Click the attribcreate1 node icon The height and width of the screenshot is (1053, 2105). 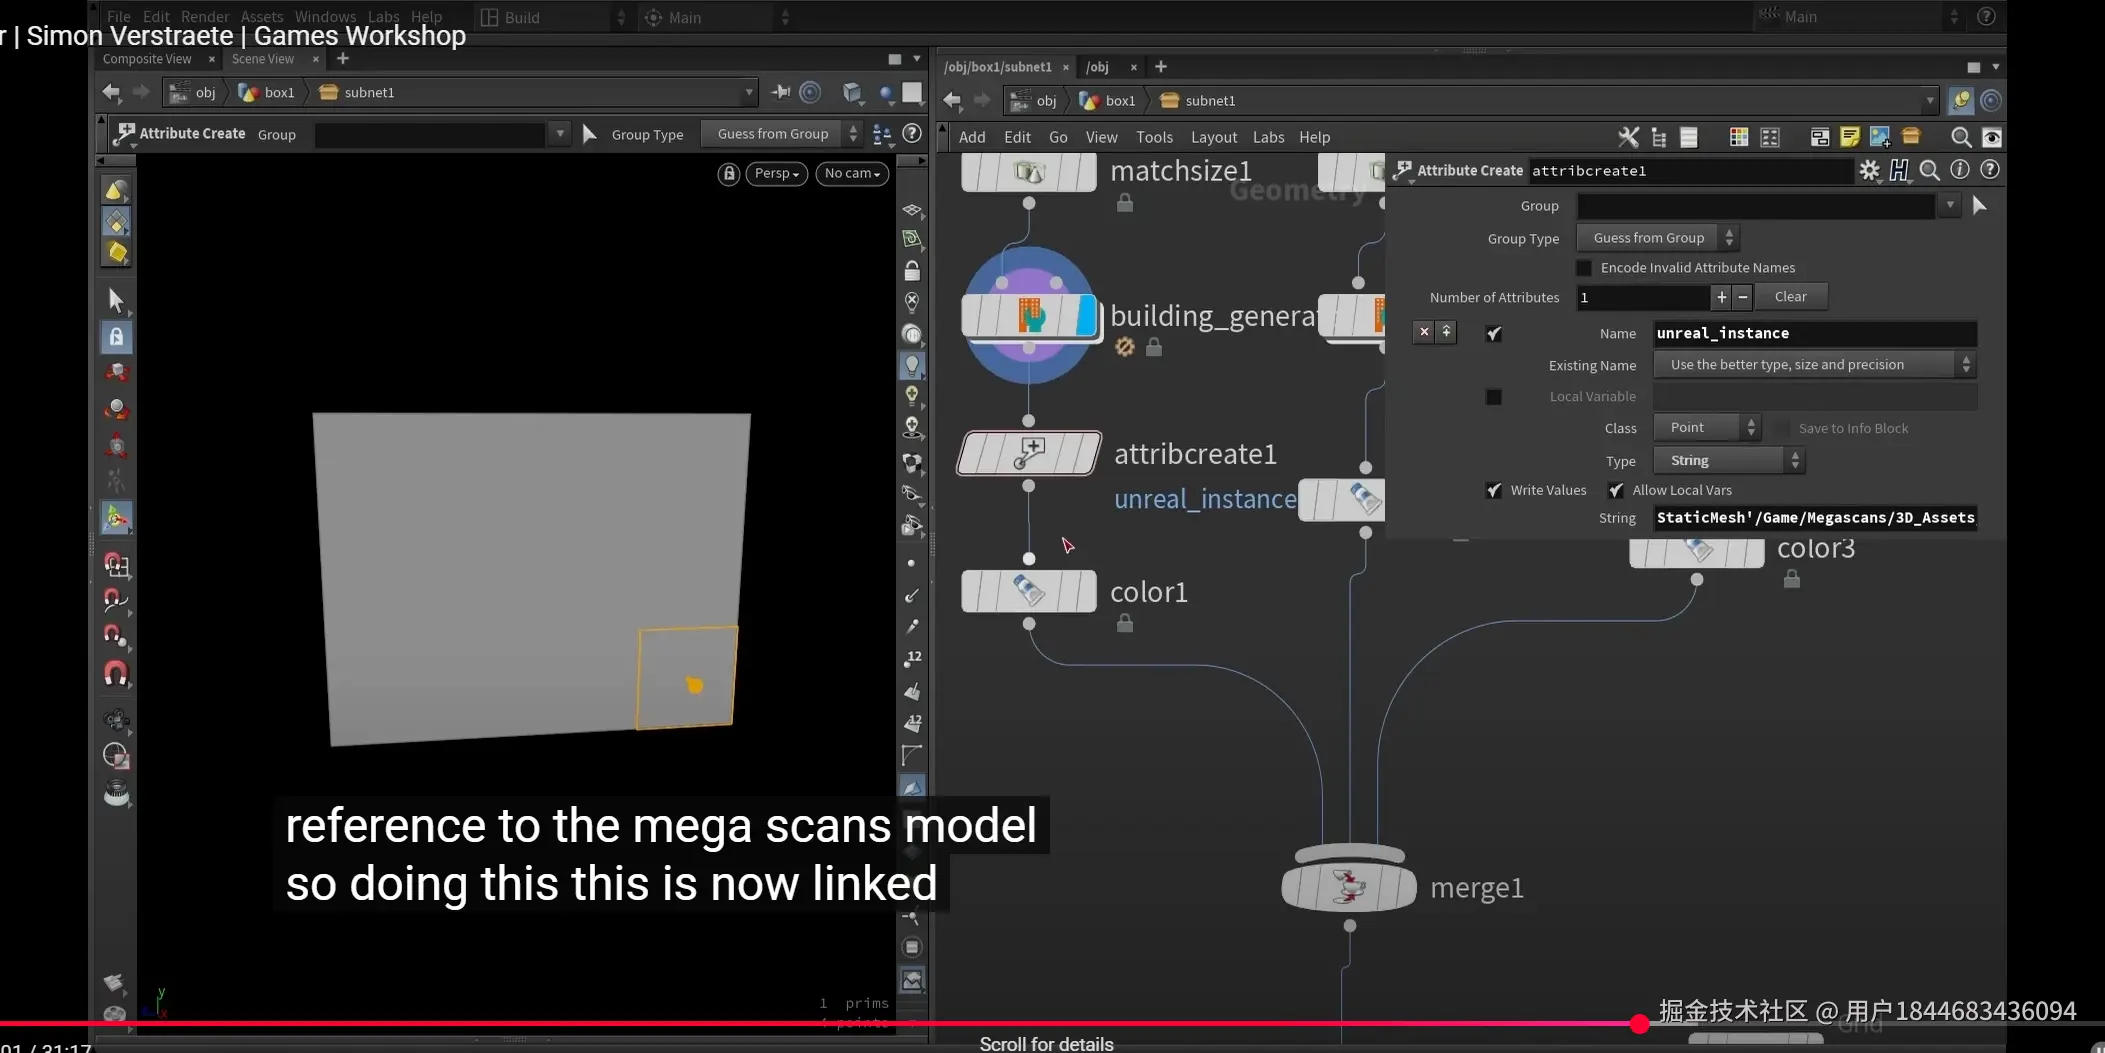[1029, 453]
